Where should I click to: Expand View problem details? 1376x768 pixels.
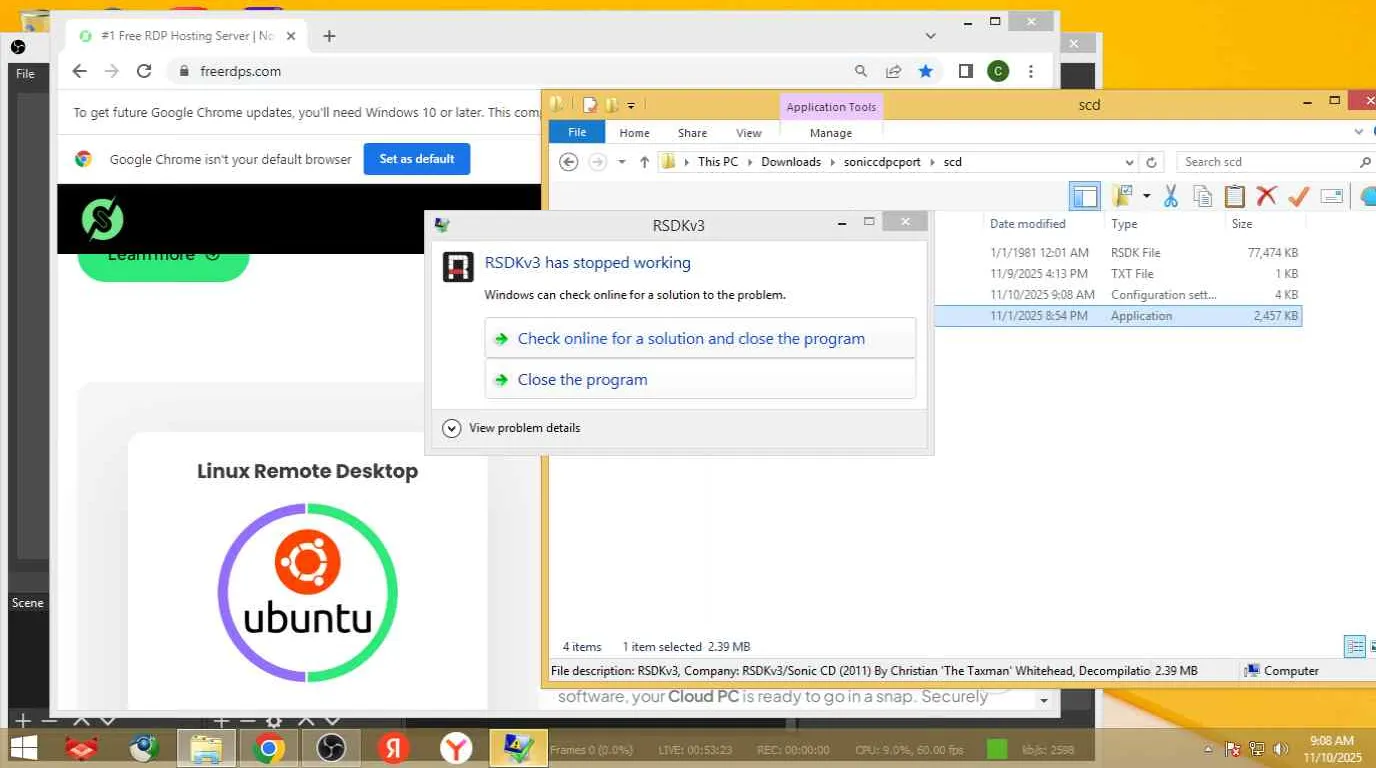(511, 428)
